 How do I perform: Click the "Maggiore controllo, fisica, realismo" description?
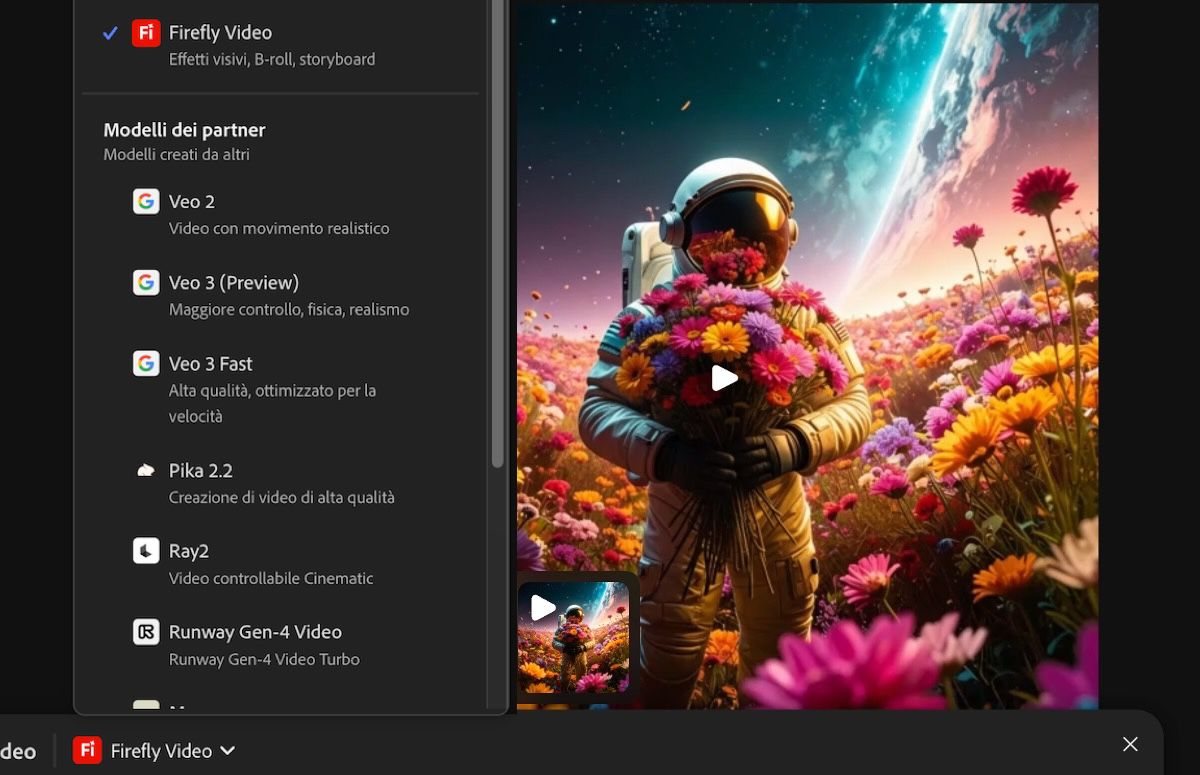coord(289,309)
